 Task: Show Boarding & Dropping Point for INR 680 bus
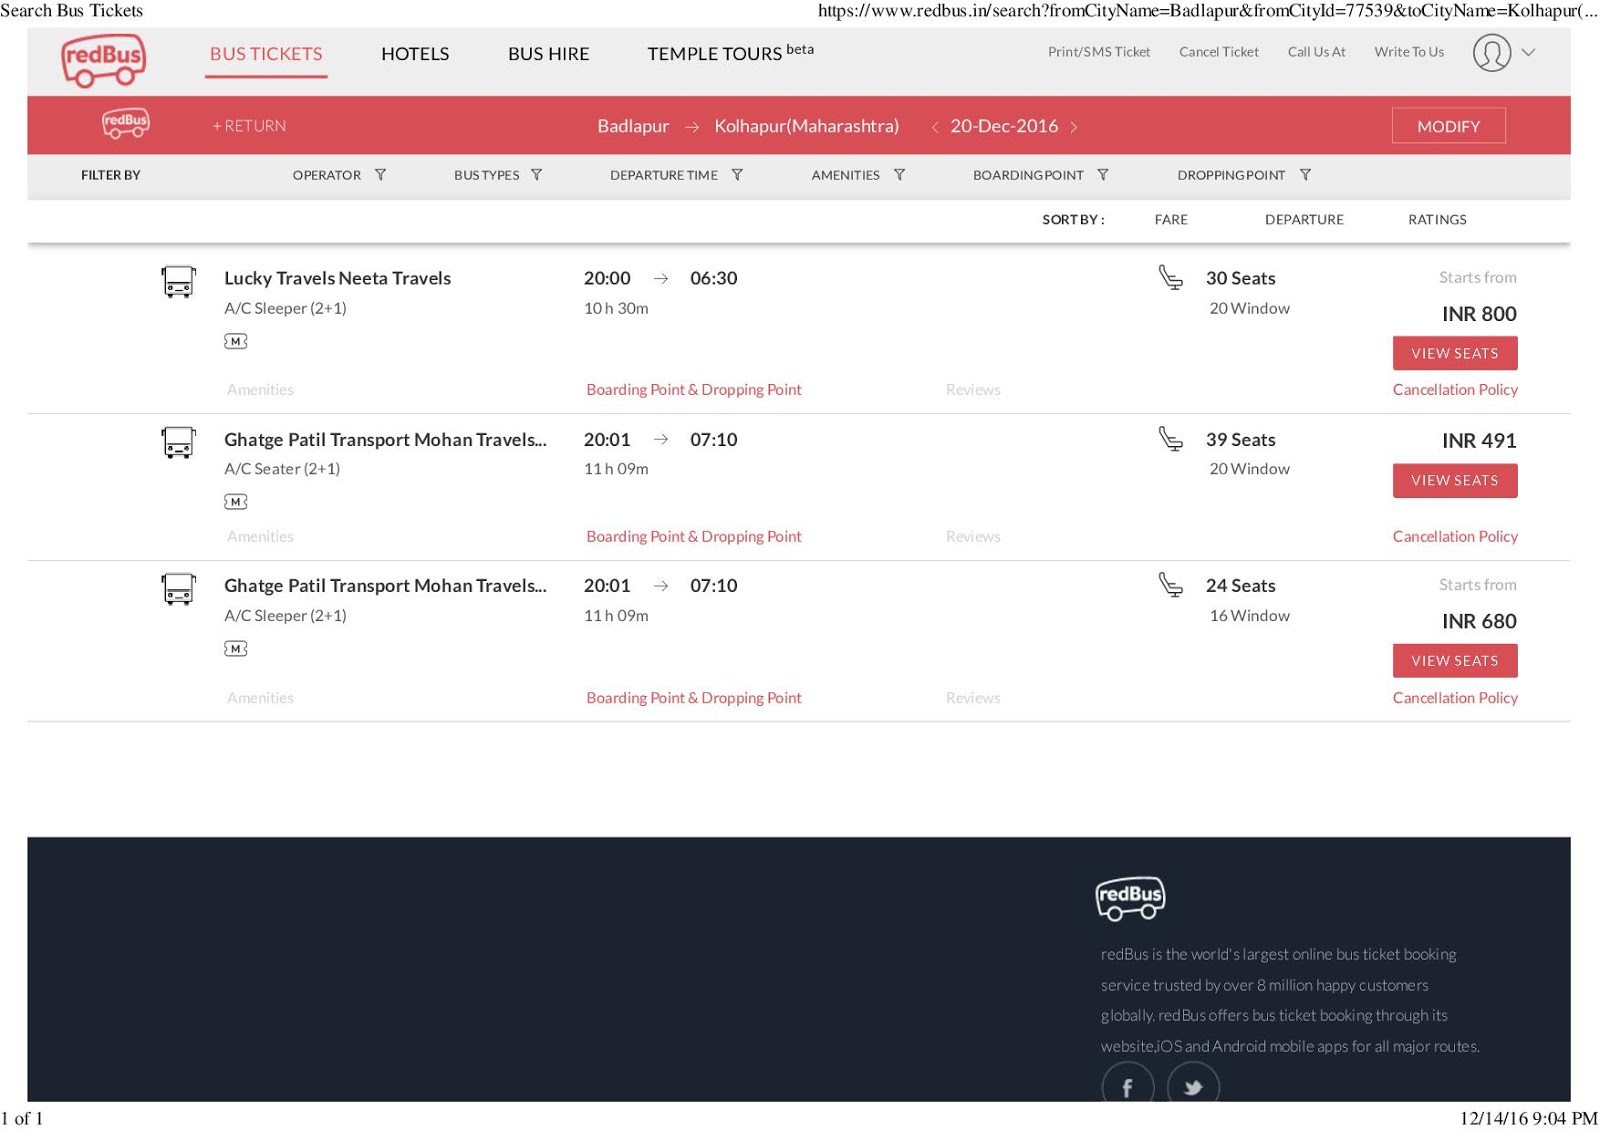point(694,698)
